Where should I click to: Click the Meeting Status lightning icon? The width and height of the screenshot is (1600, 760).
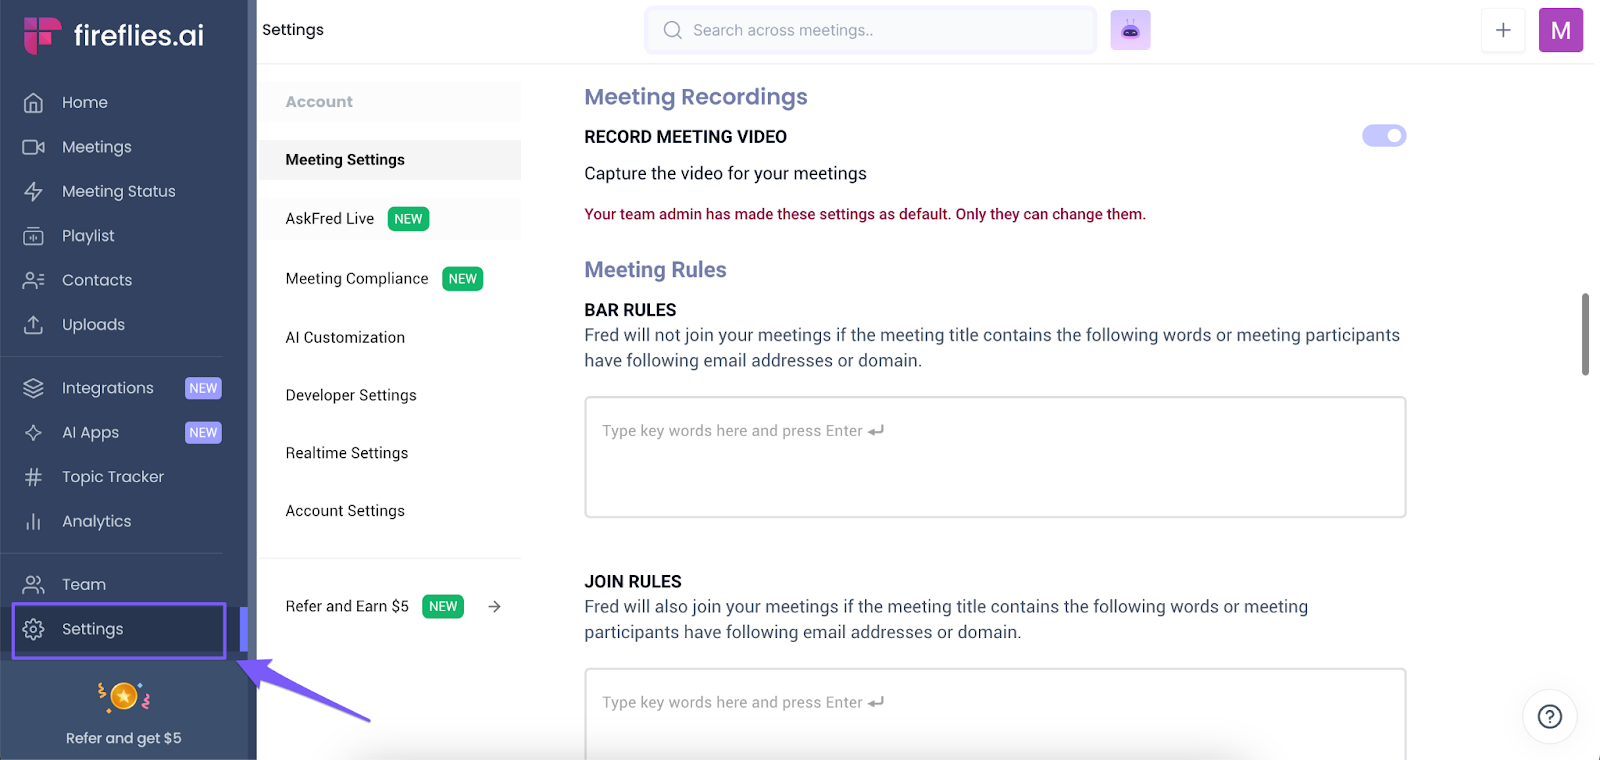click(x=33, y=191)
